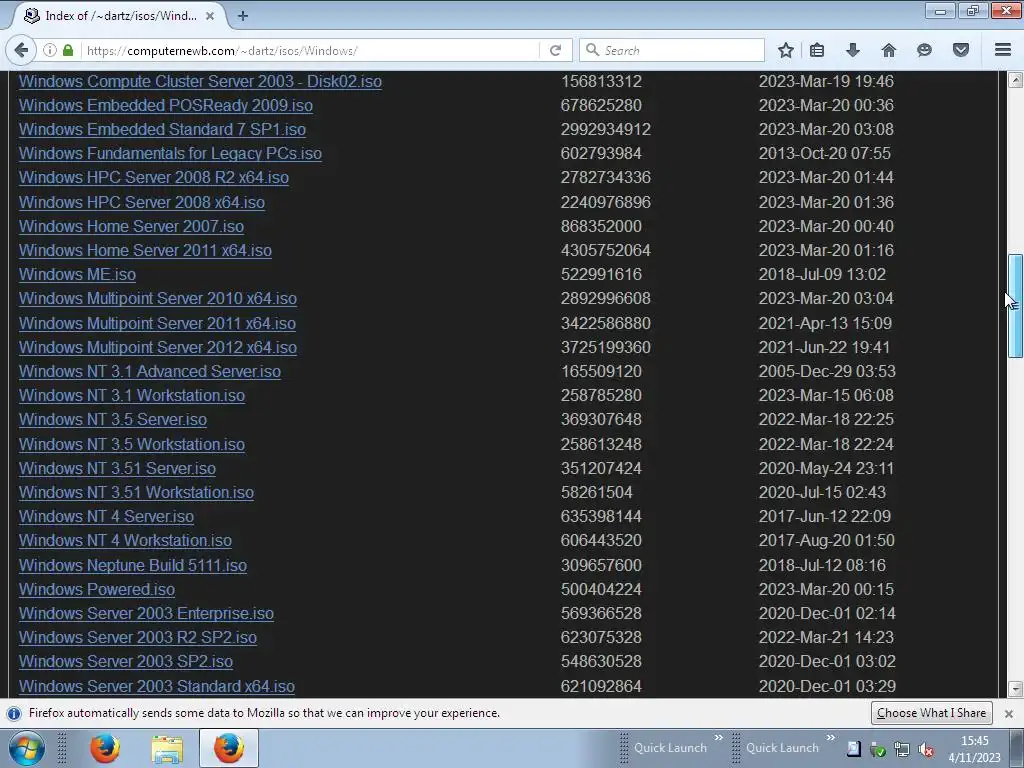Open Windows NT 3.51 Workstation.iso link
Screen dimensions: 1024x768
[136, 492]
